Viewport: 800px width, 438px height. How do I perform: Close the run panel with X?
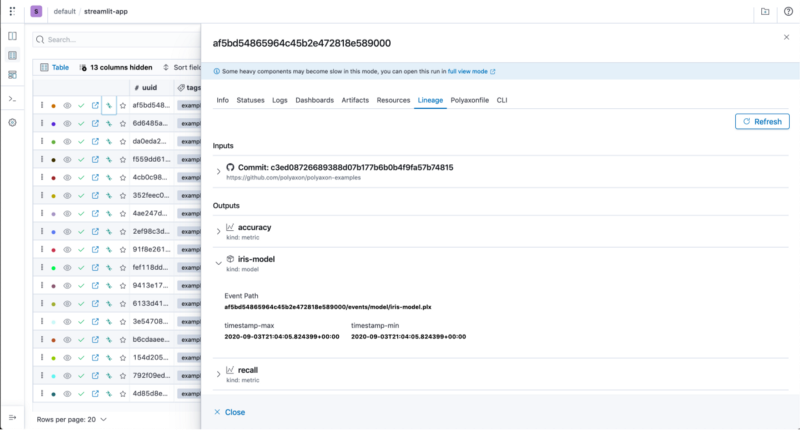click(786, 37)
